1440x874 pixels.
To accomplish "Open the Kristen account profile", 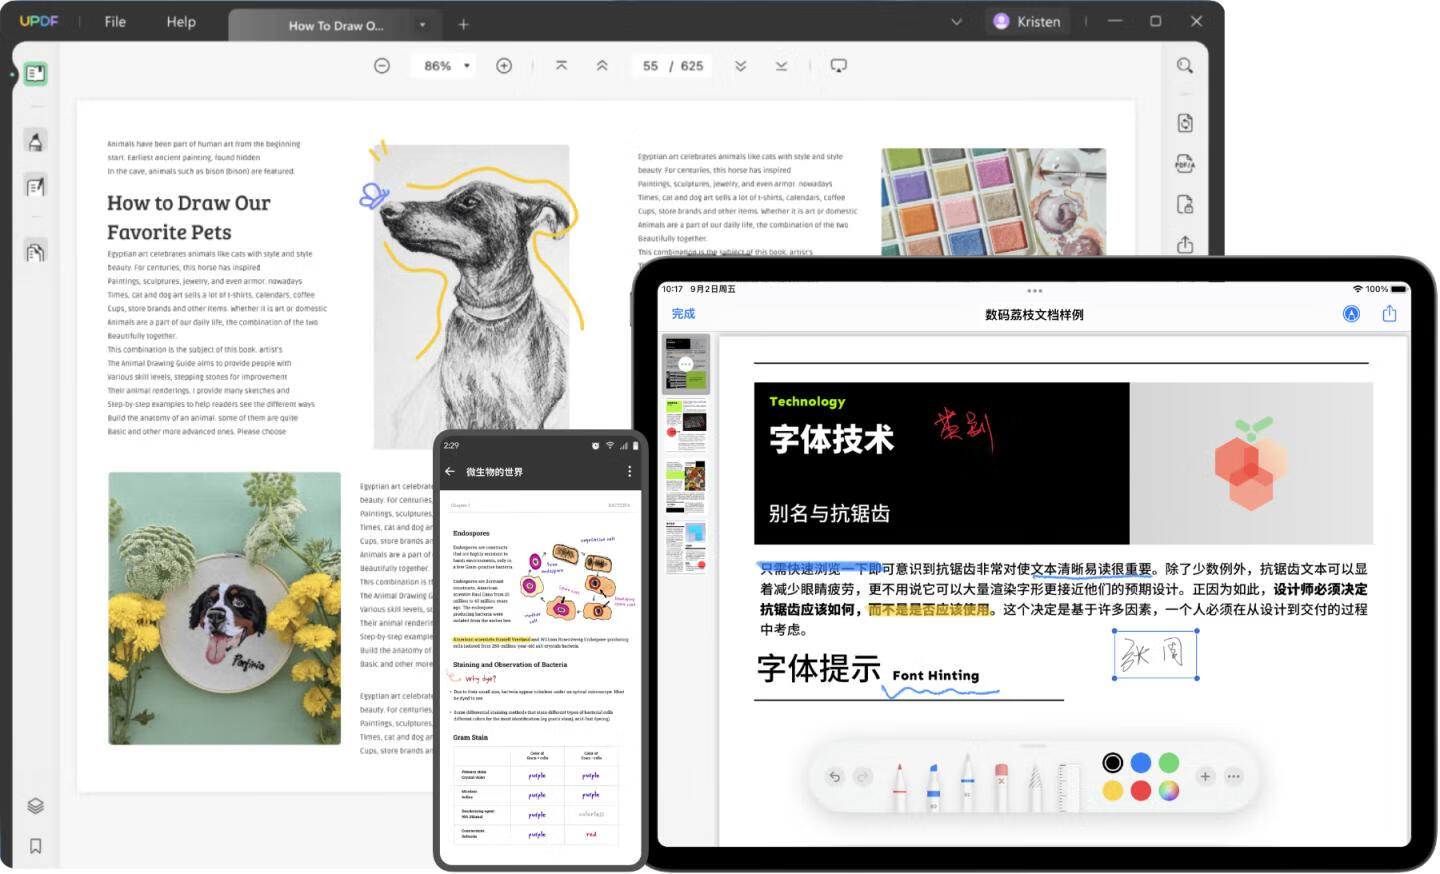I will tap(1027, 21).
